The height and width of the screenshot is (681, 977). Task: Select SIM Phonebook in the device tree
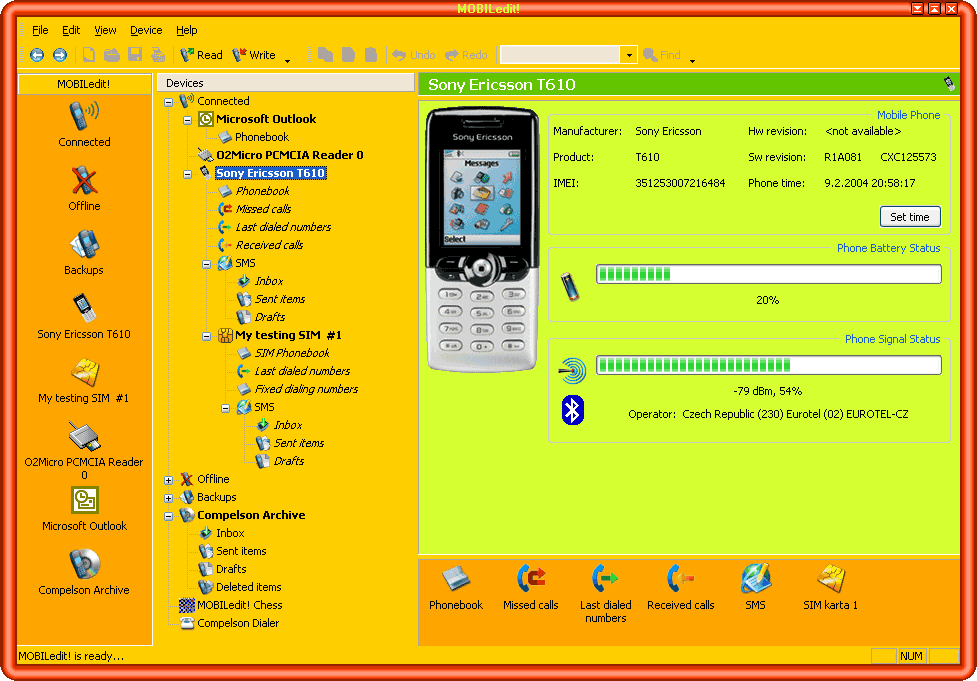pyautogui.click(x=292, y=353)
